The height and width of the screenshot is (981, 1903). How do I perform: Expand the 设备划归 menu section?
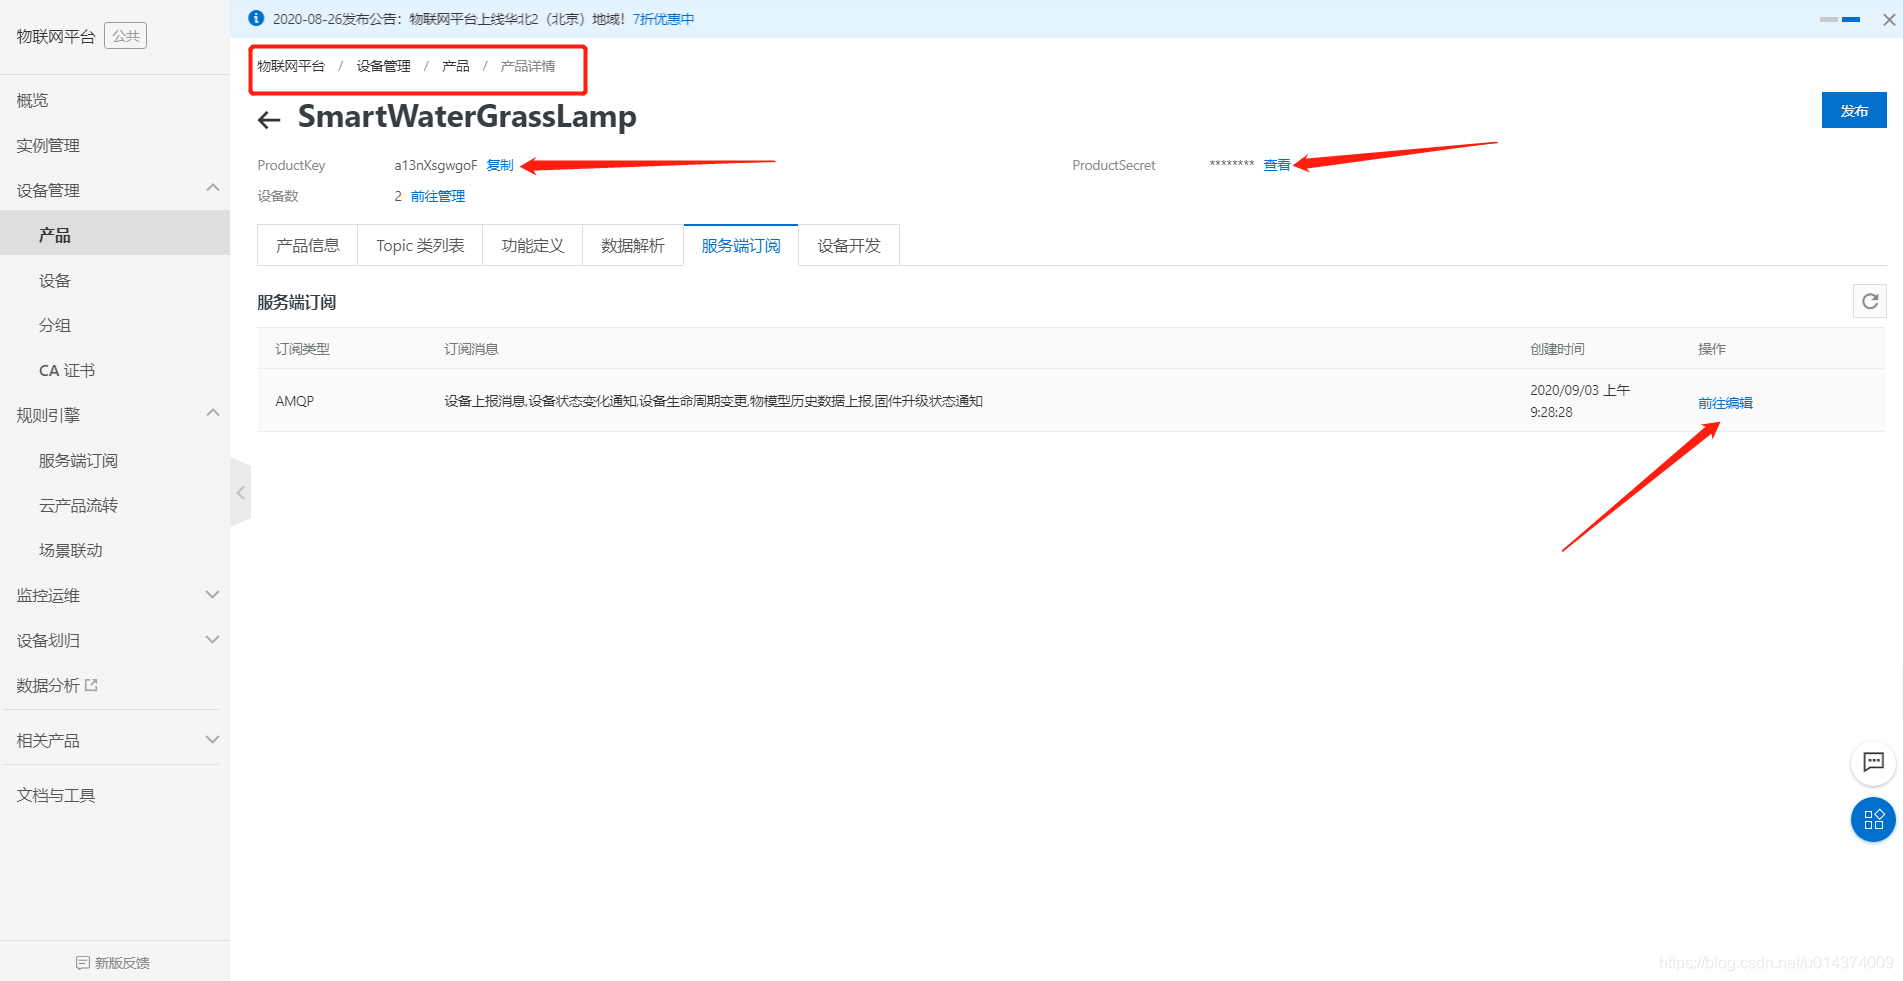pyautogui.click(x=212, y=639)
